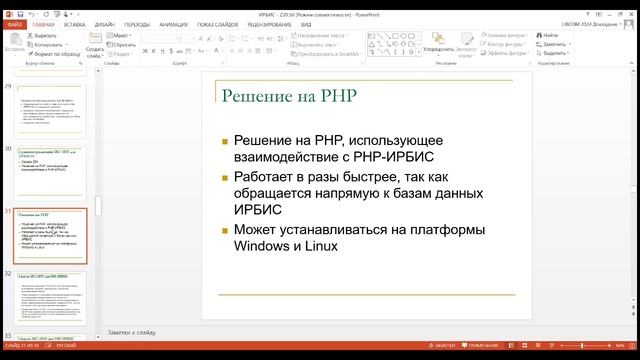This screenshot has width=640, height=360.
Task: Click the large Вставить paste icon
Action: [15, 40]
